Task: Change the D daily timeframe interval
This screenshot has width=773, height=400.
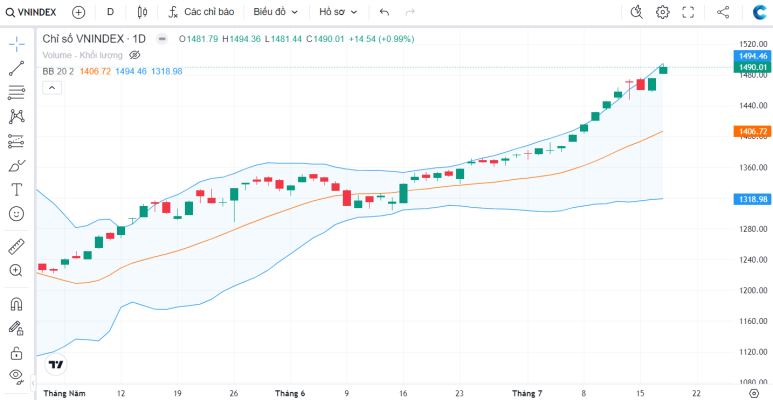Action: (x=110, y=12)
